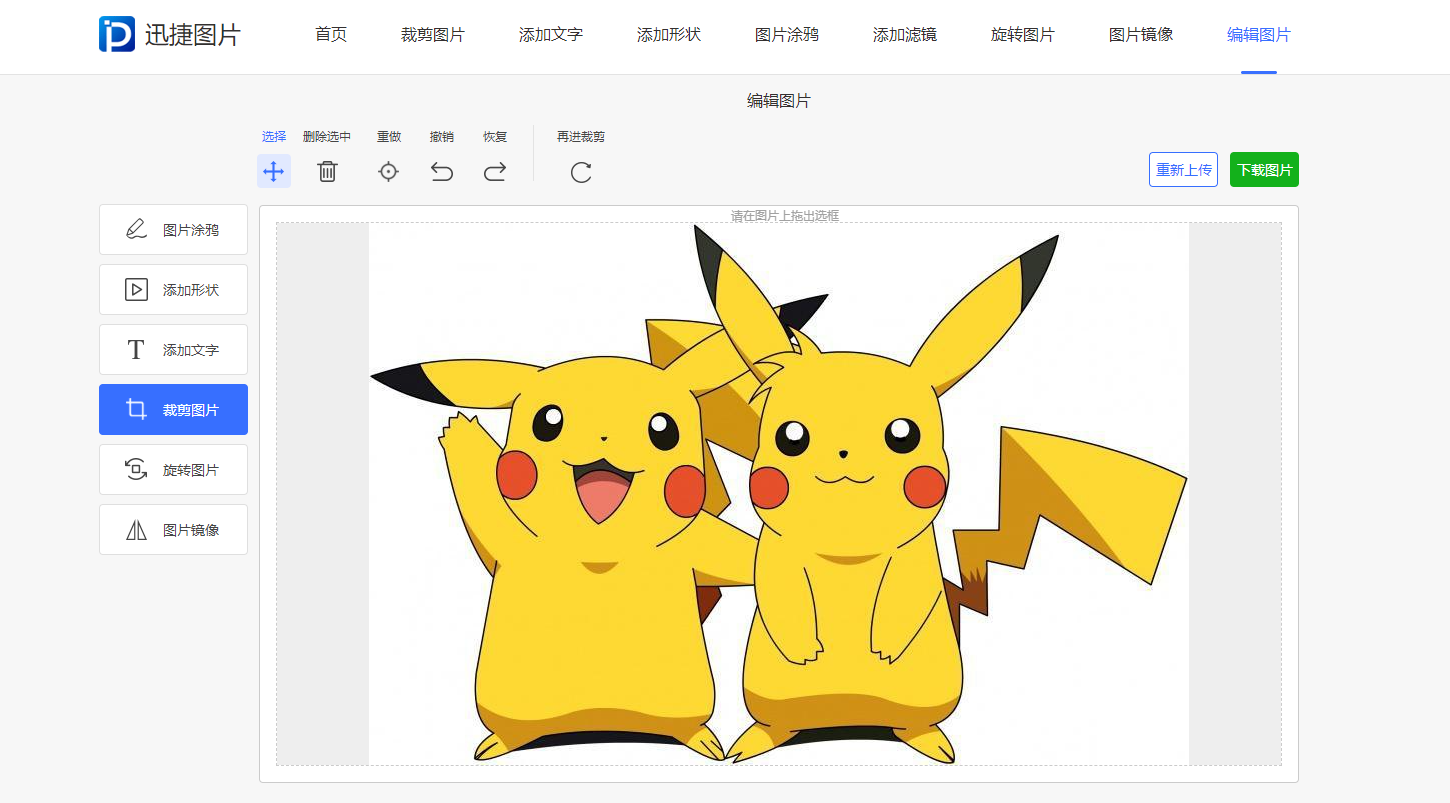Open 裁剪图片 in the top navigation
The image size is (1450, 803).
pos(433,35)
